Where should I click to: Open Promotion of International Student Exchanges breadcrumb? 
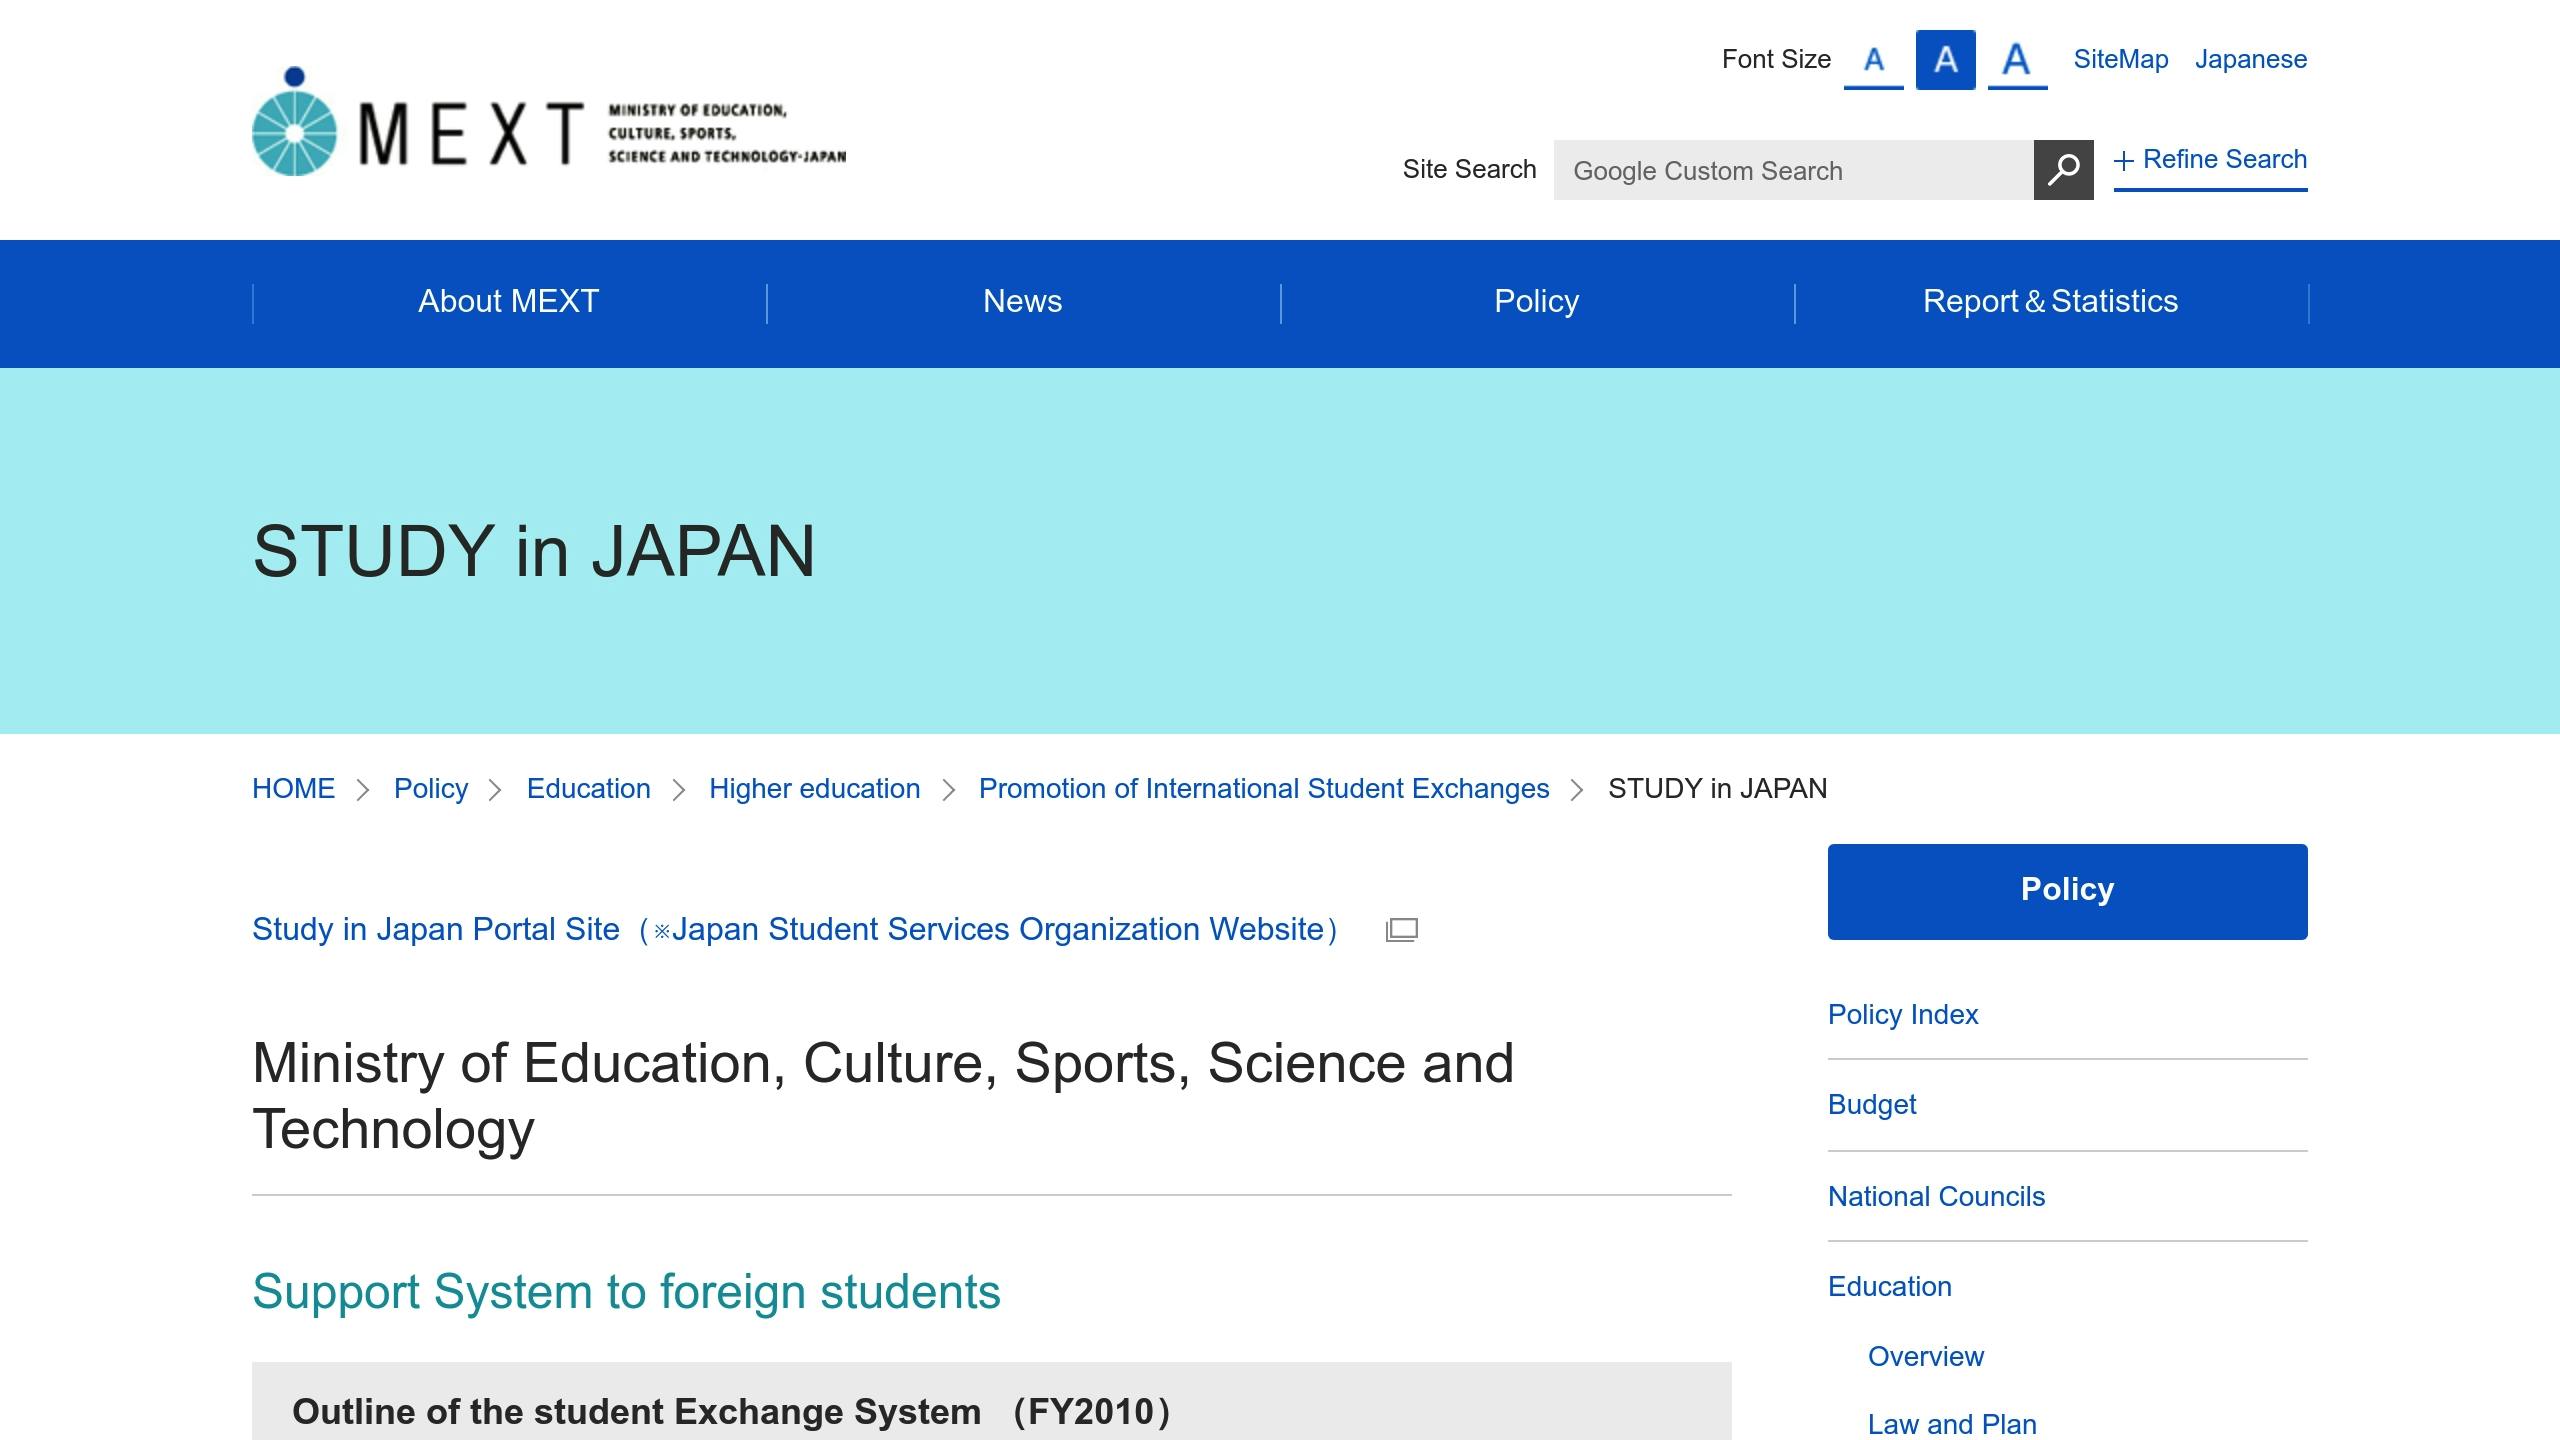coord(1264,788)
